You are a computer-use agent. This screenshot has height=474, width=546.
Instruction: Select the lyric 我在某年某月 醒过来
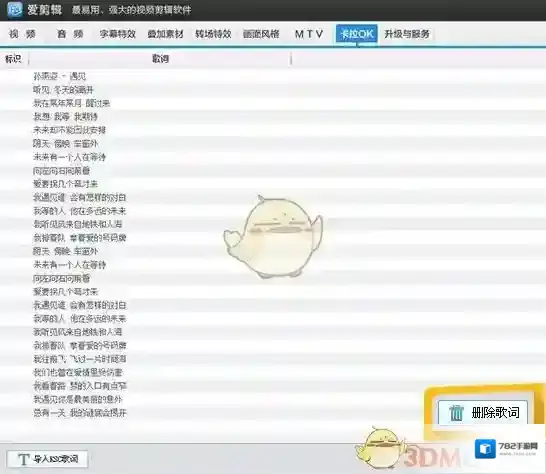[72, 103]
